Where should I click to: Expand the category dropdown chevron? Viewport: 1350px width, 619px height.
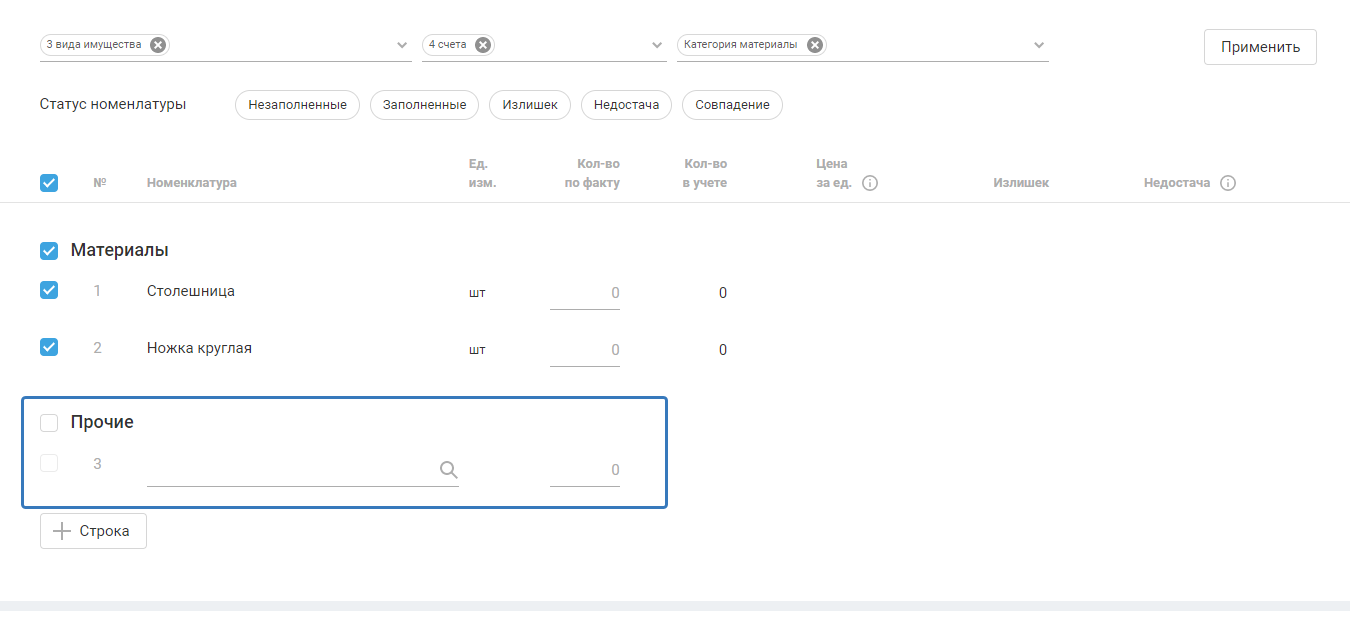coord(1039,45)
